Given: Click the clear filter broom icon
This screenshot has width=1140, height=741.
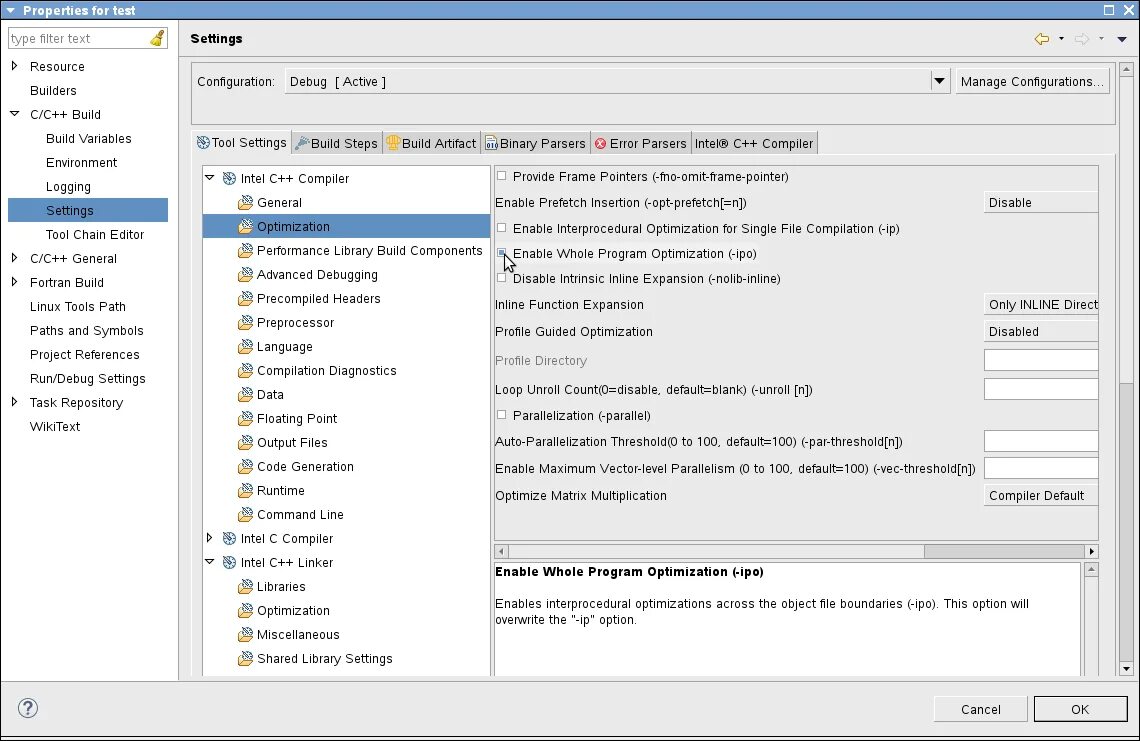Looking at the screenshot, I should [157, 39].
